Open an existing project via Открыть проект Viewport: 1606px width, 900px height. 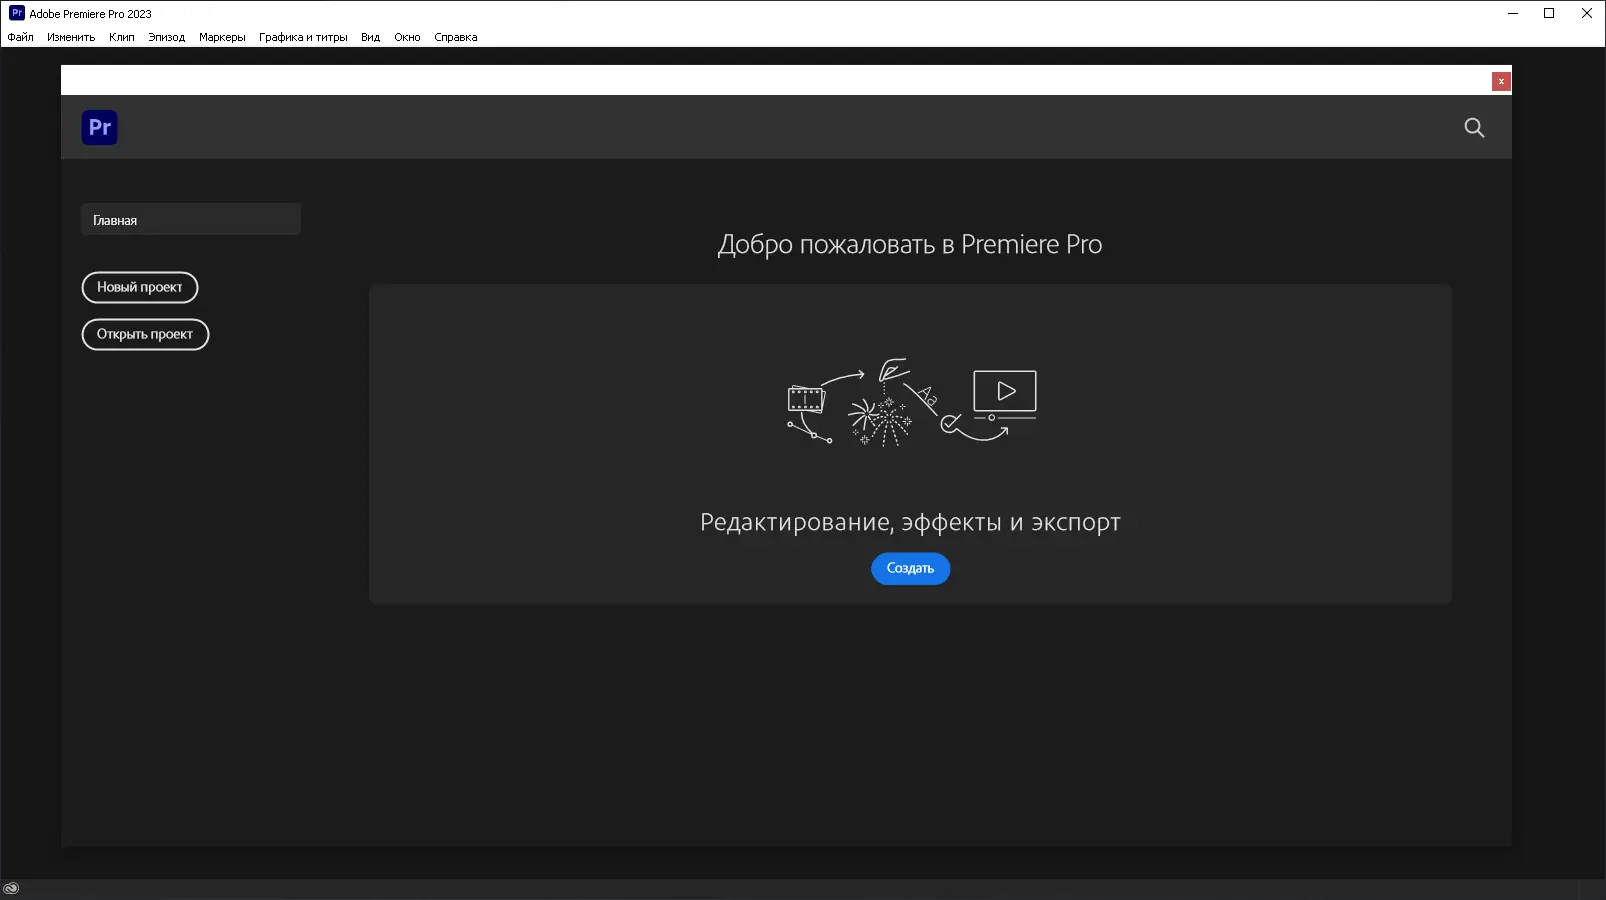pyautogui.click(x=144, y=334)
